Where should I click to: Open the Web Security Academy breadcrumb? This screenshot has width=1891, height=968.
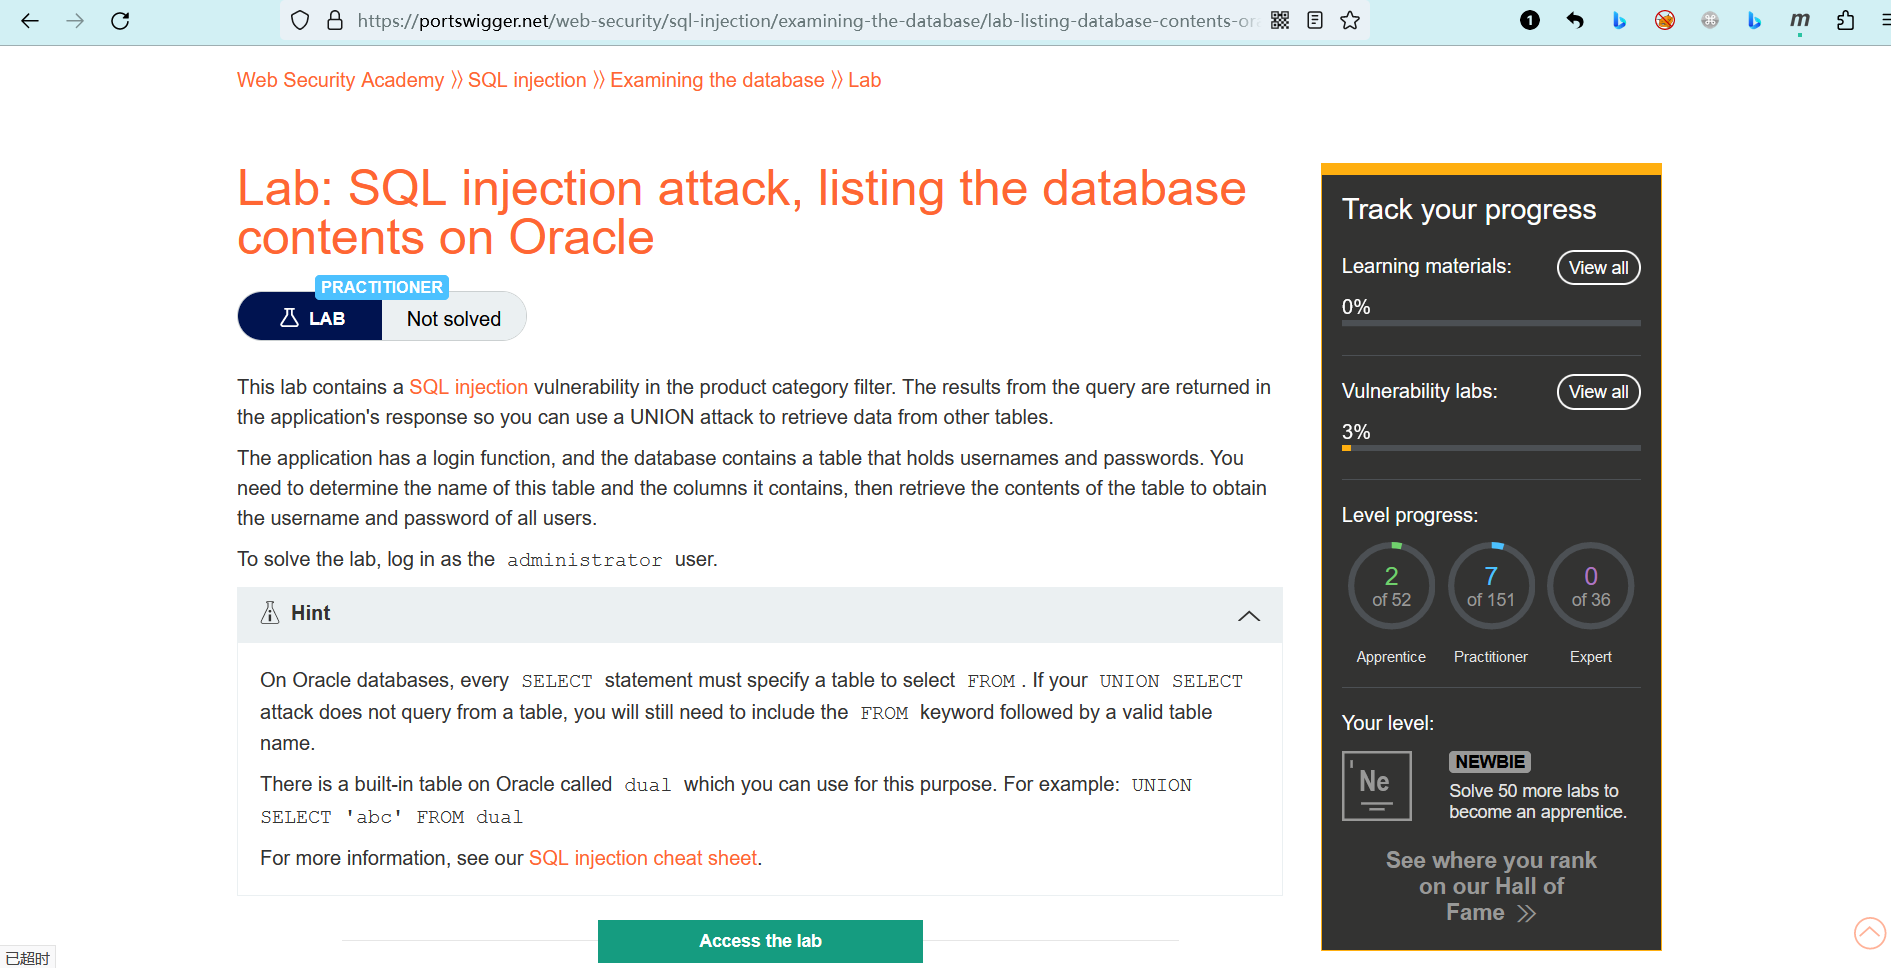[340, 80]
